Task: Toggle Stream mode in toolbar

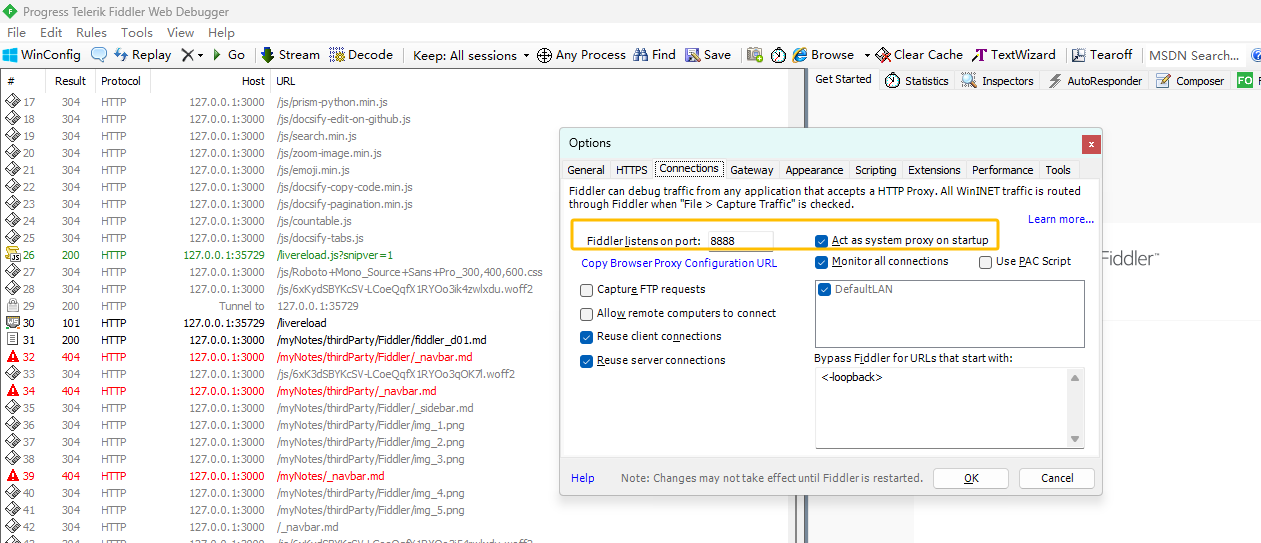Action: [290, 55]
